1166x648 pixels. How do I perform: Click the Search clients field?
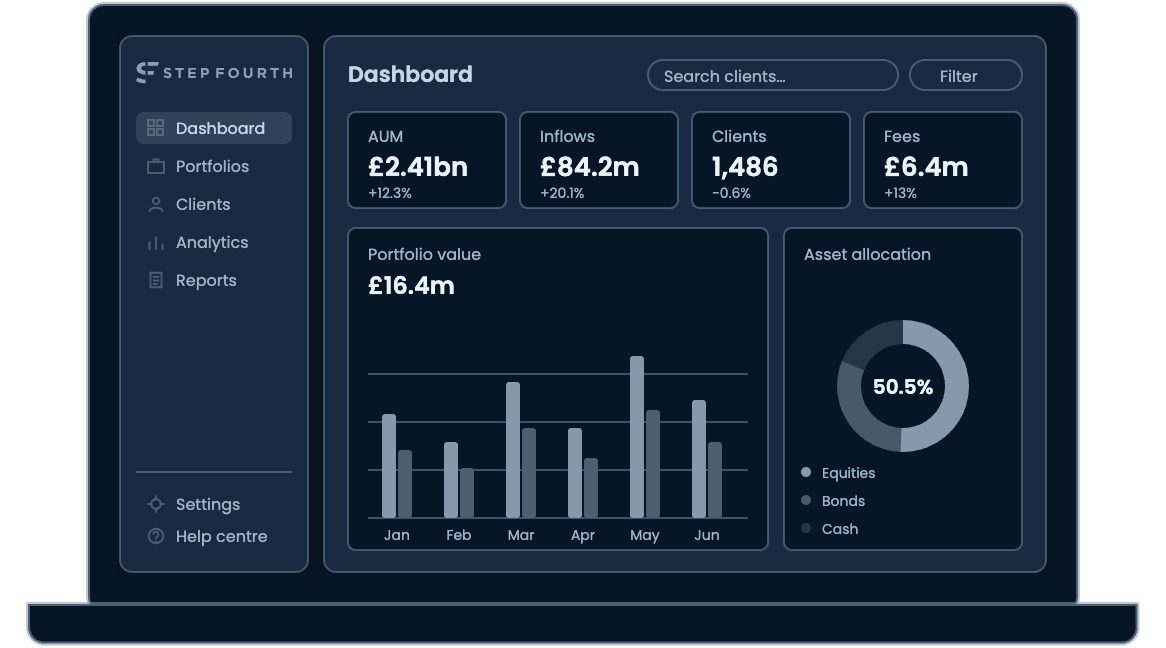[773, 76]
